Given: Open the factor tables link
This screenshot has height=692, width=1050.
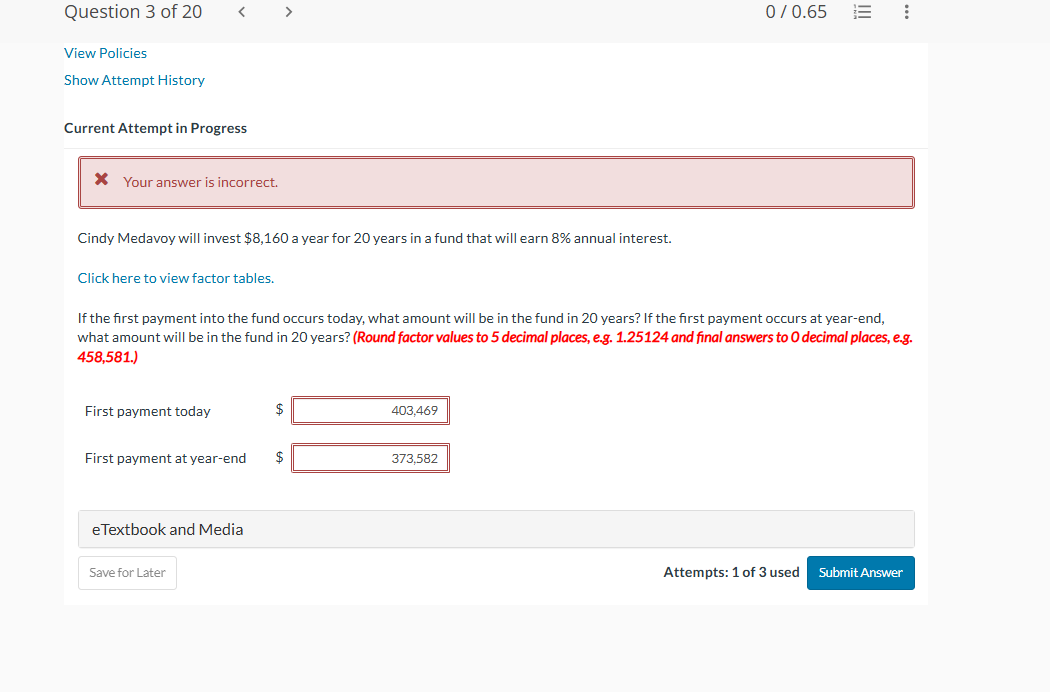Looking at the screenshot, I should 175,278.
